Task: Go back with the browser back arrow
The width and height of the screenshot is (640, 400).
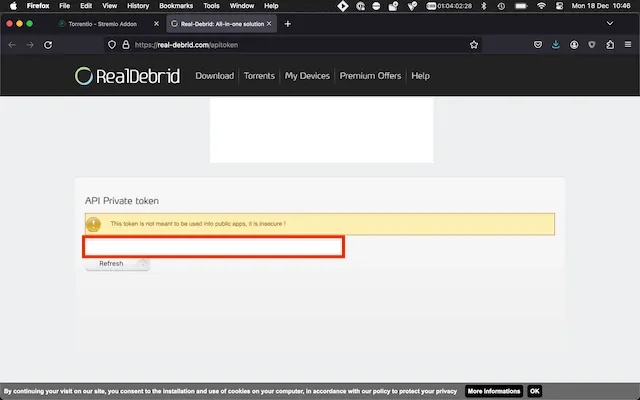Action: [x=12, y=45]
